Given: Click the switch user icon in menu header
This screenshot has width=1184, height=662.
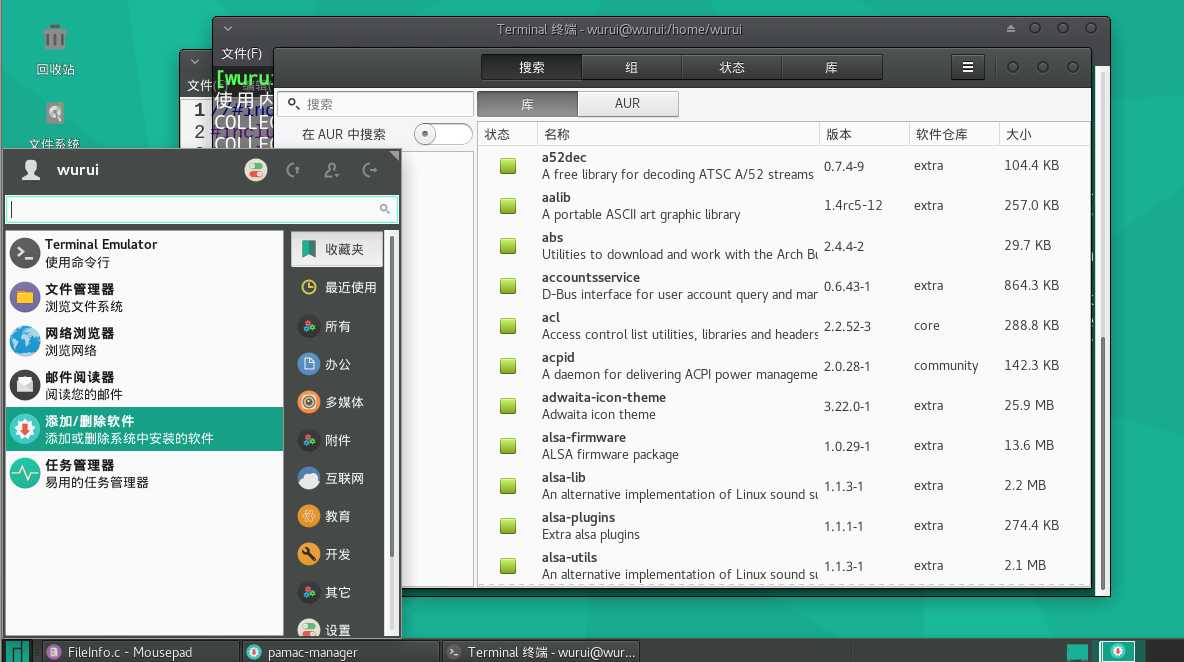Looking at the screenshot, I should [331, 170].
